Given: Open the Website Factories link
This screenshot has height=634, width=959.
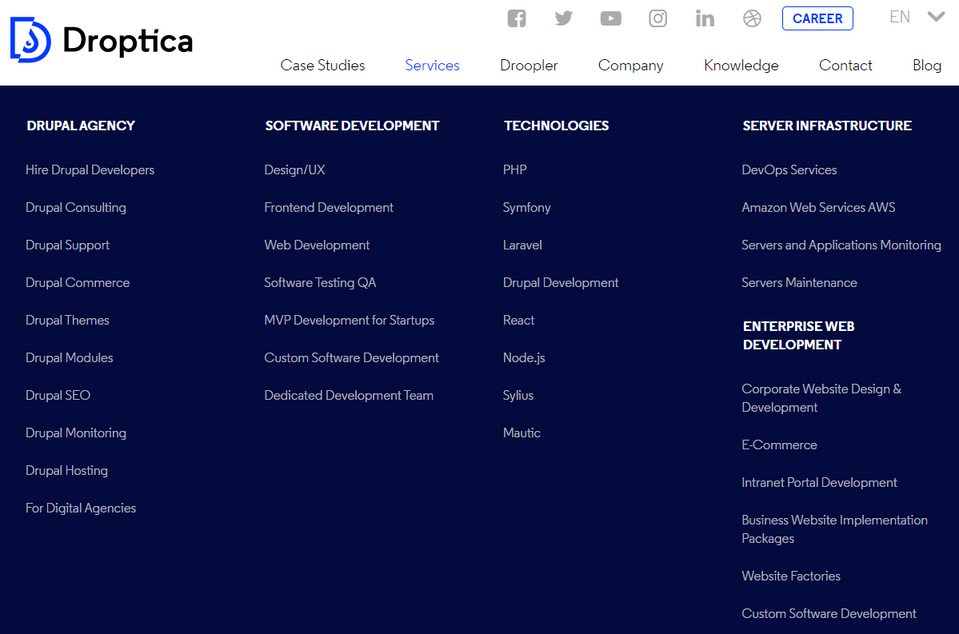Looking at the screenshot, I should 791,576.
